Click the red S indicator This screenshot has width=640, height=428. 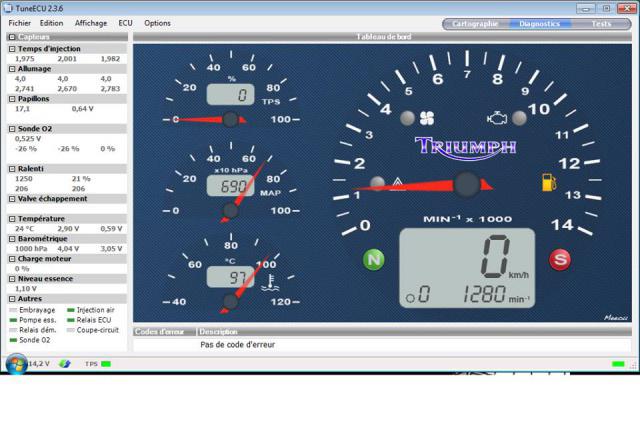(x=560, y=259)
